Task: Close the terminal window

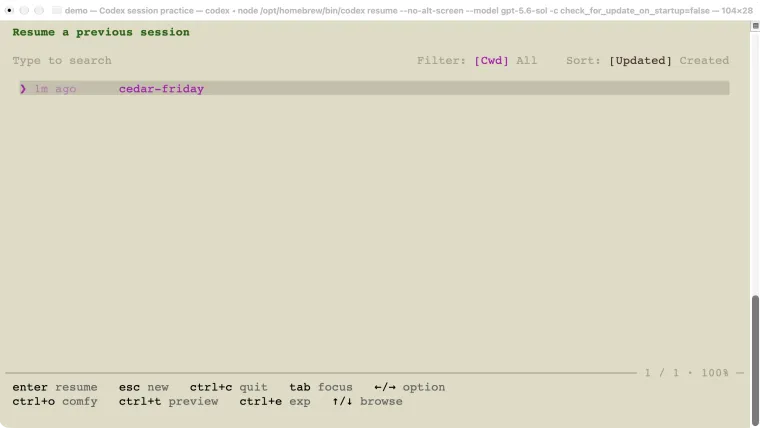Action: pos(9,10)
